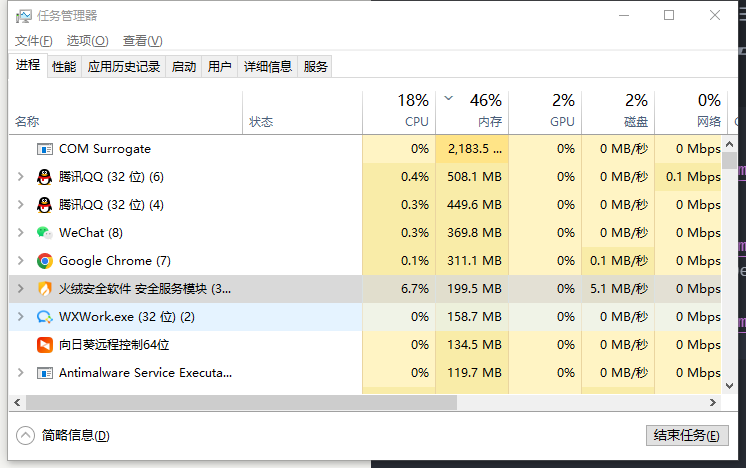The height and width of the screenshot is (468, 746).
Task: Click the 311.1 MB memory value
Action: tap(474, 261)
